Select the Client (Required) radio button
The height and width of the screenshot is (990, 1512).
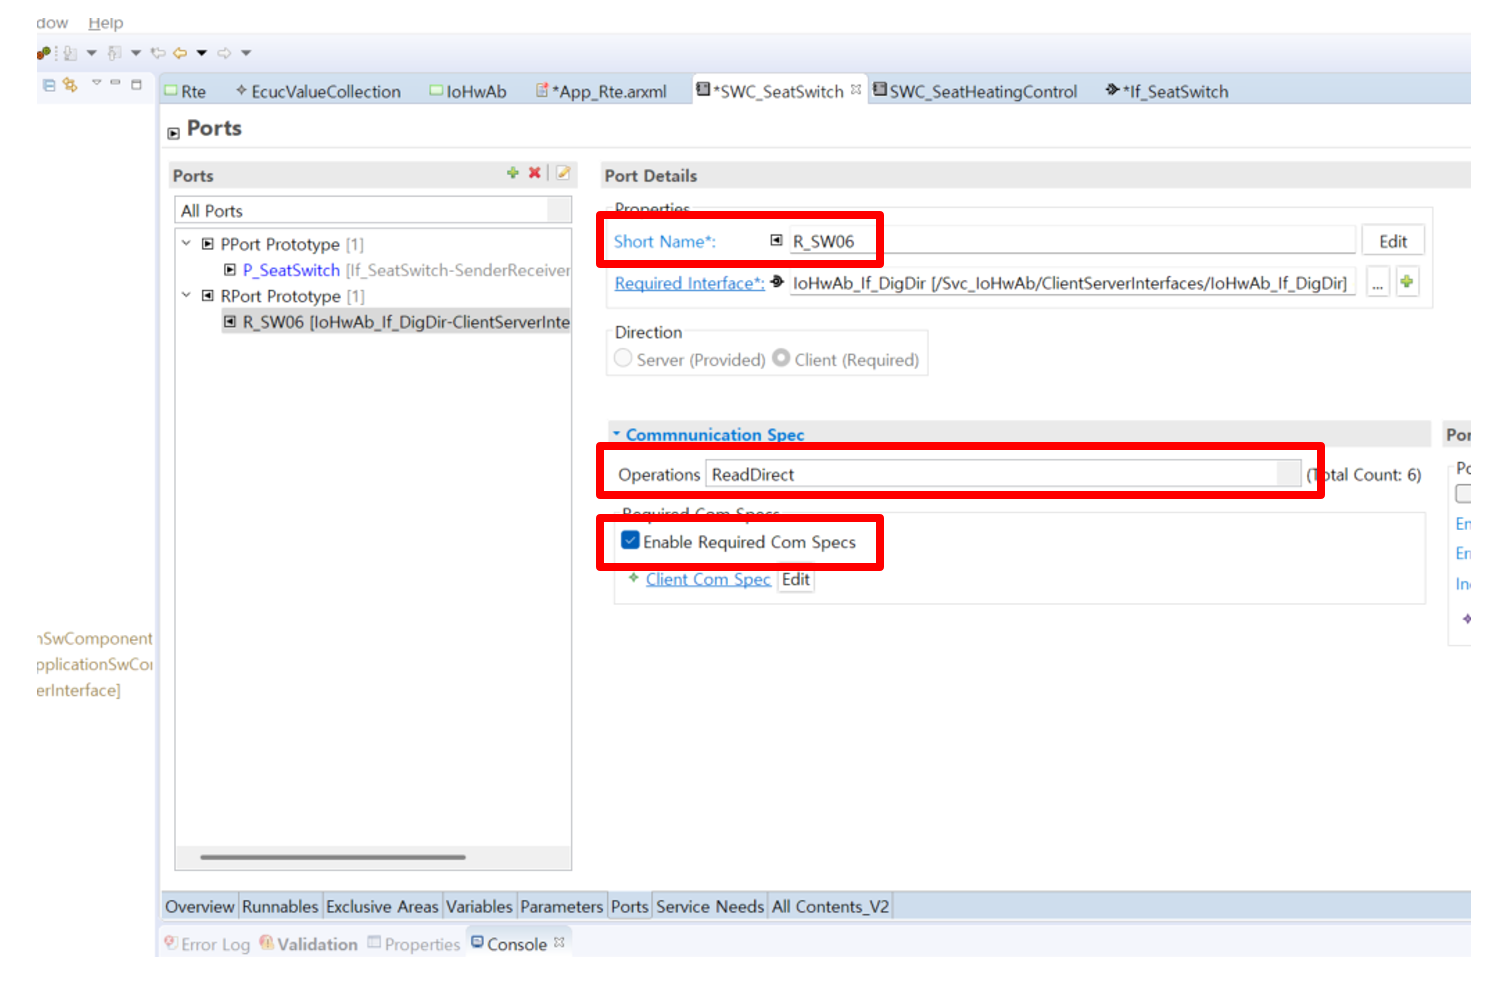pos(781,359)
